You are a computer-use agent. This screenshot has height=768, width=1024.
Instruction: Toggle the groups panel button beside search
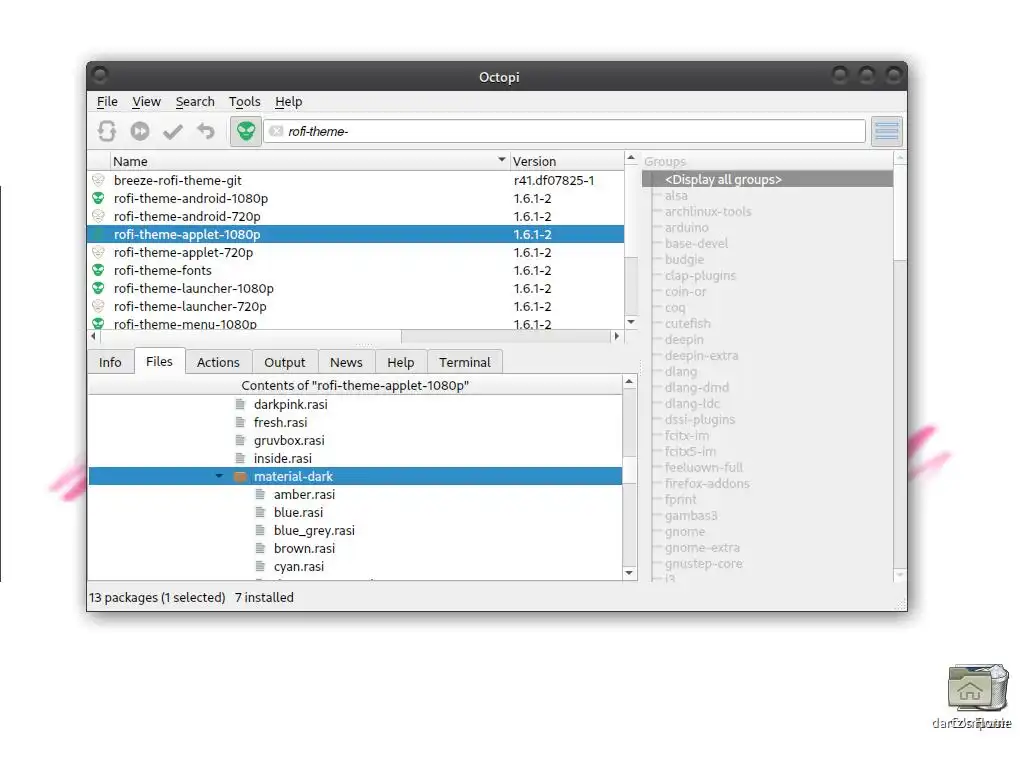(887, 131)
